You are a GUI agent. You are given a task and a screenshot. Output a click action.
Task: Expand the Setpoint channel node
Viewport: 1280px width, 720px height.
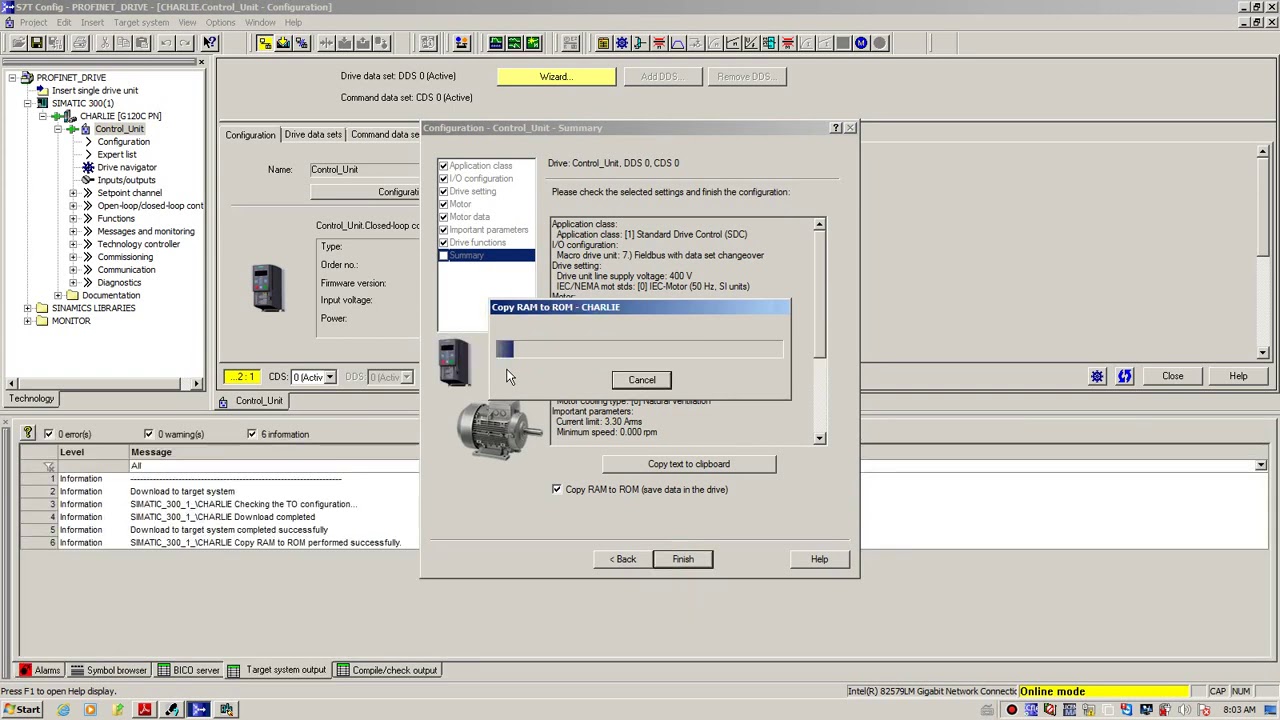[73, 193]
